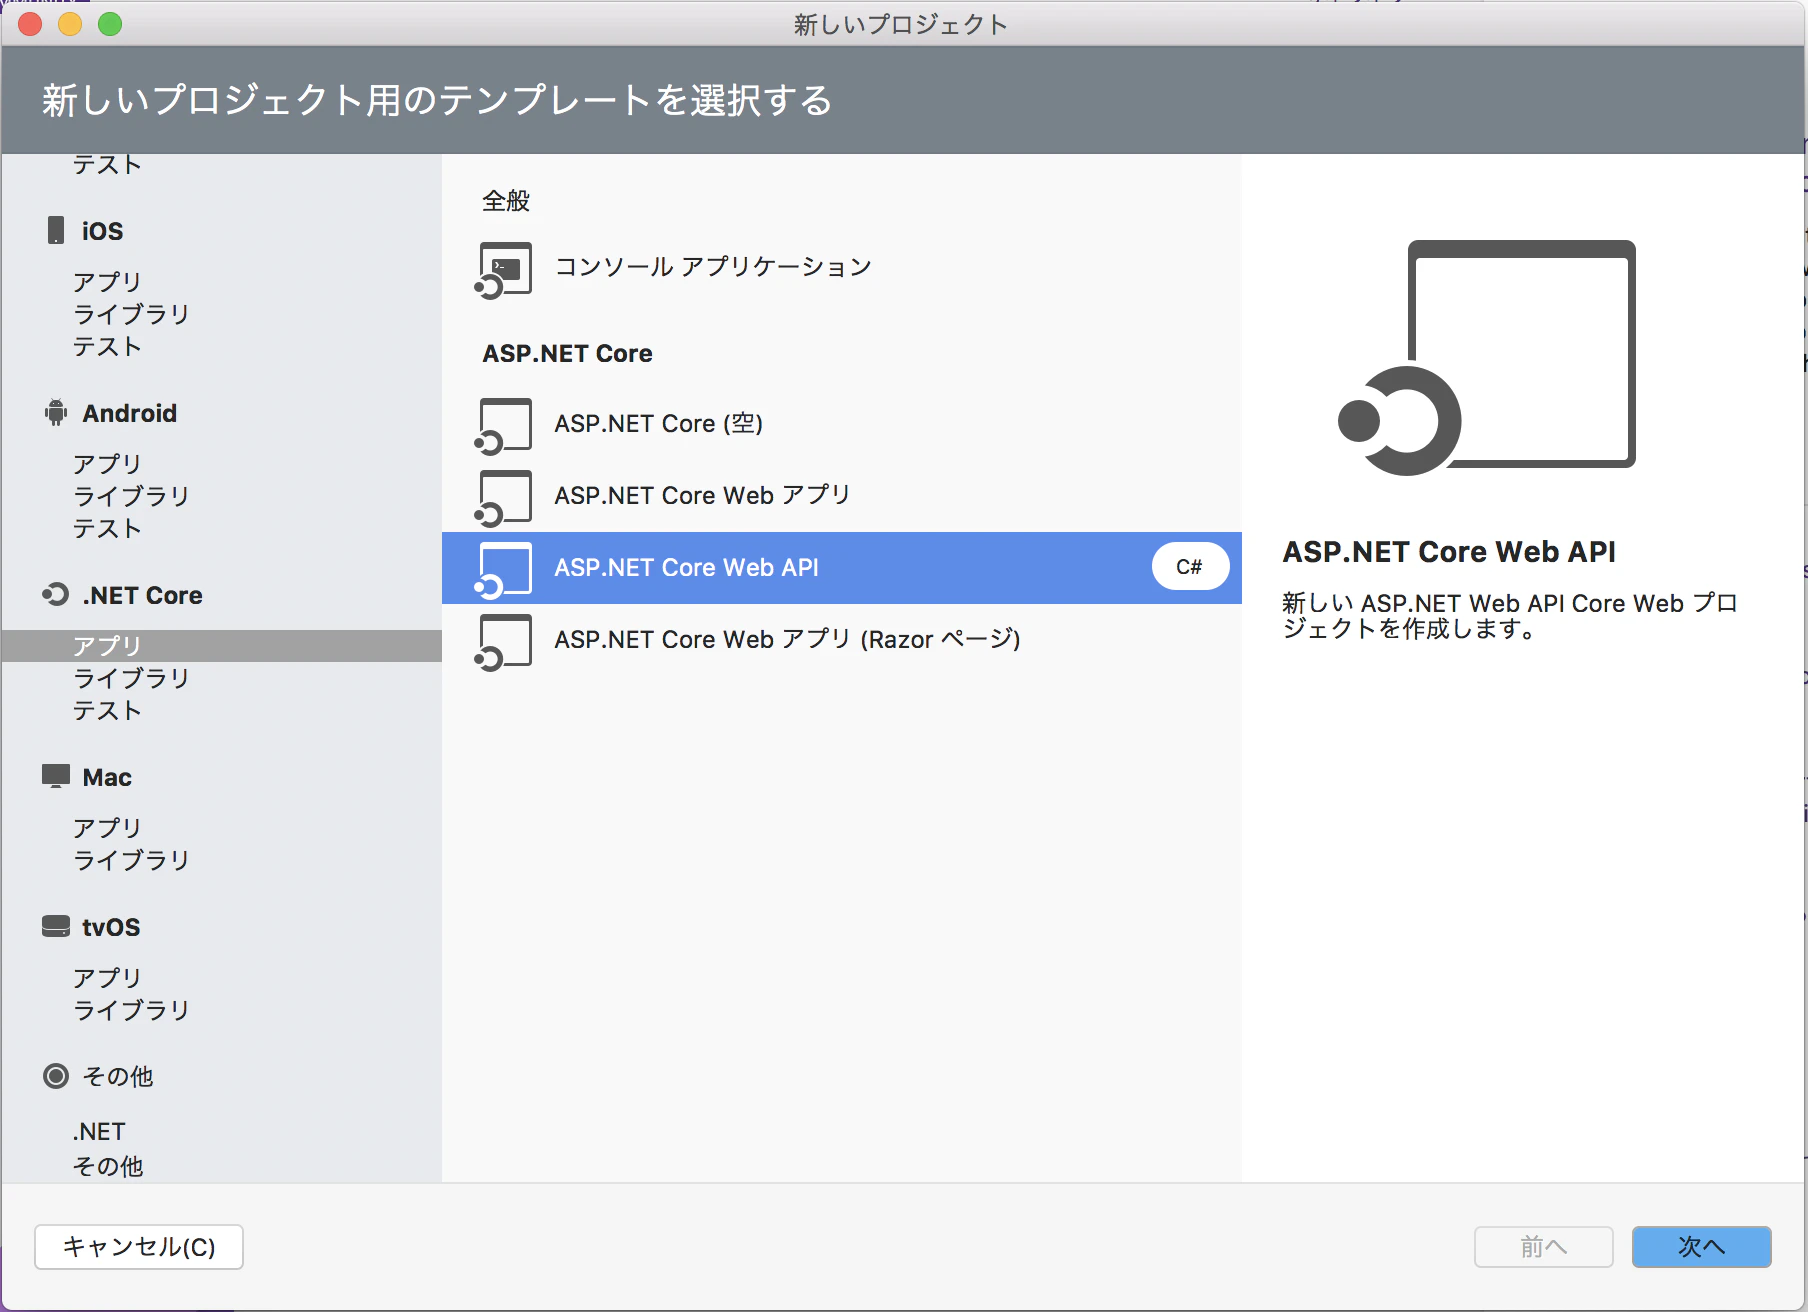Select アプリ under the Mac category

107,828
